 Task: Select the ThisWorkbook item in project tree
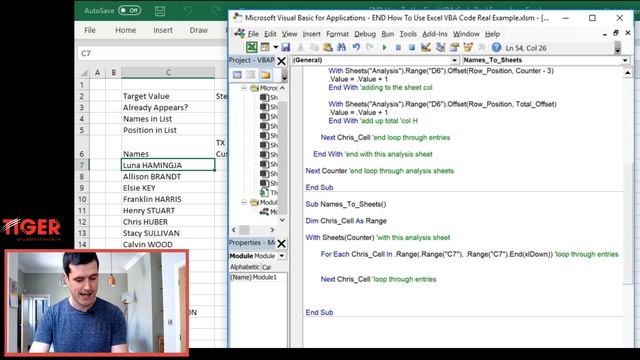click(x=269, y=192)
